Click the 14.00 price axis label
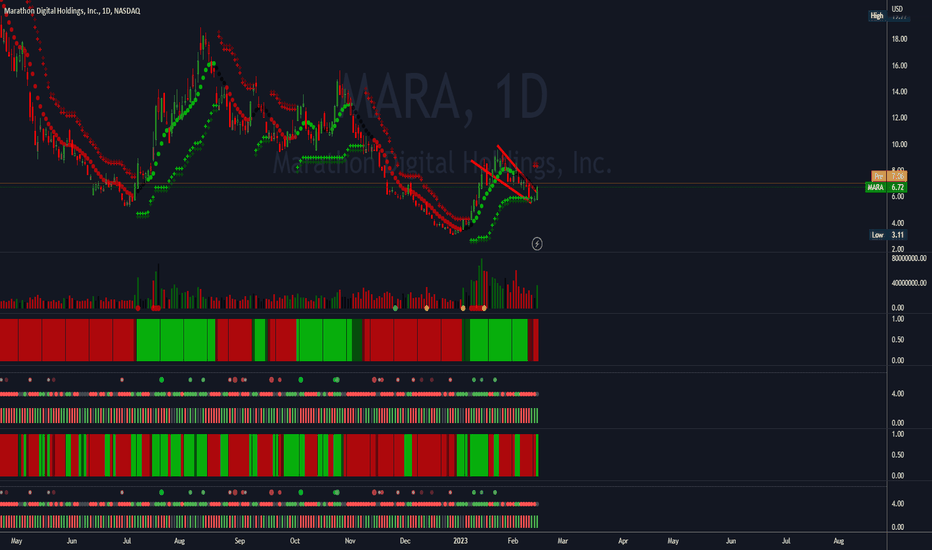Screen dimensions: 932x550 pos(899,92)
